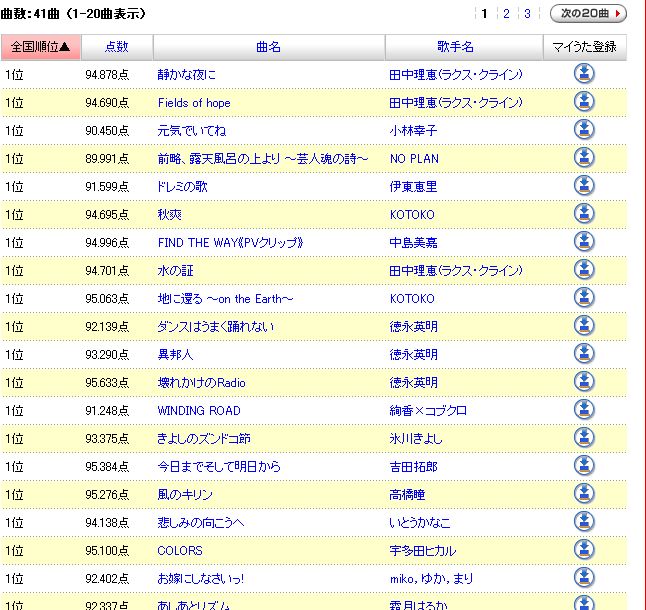Go to page 2 of results
This screenshot has height=610, width=646.
click(x=506, y=14)
